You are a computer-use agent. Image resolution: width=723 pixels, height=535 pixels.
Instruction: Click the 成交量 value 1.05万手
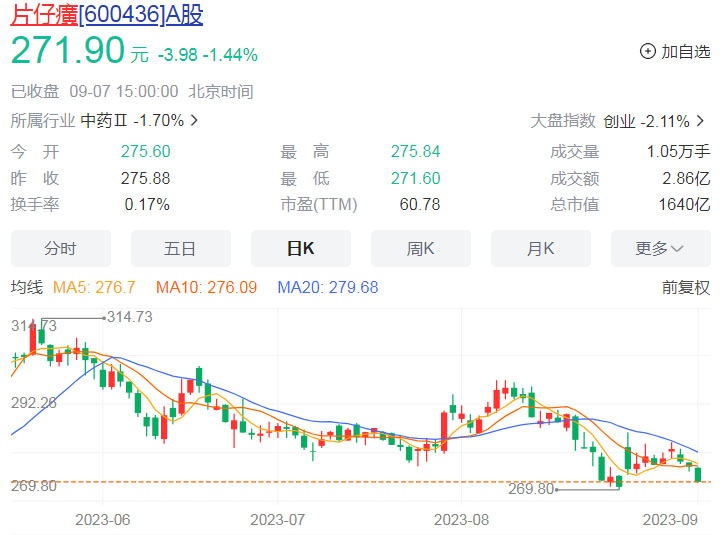[678, 151]
